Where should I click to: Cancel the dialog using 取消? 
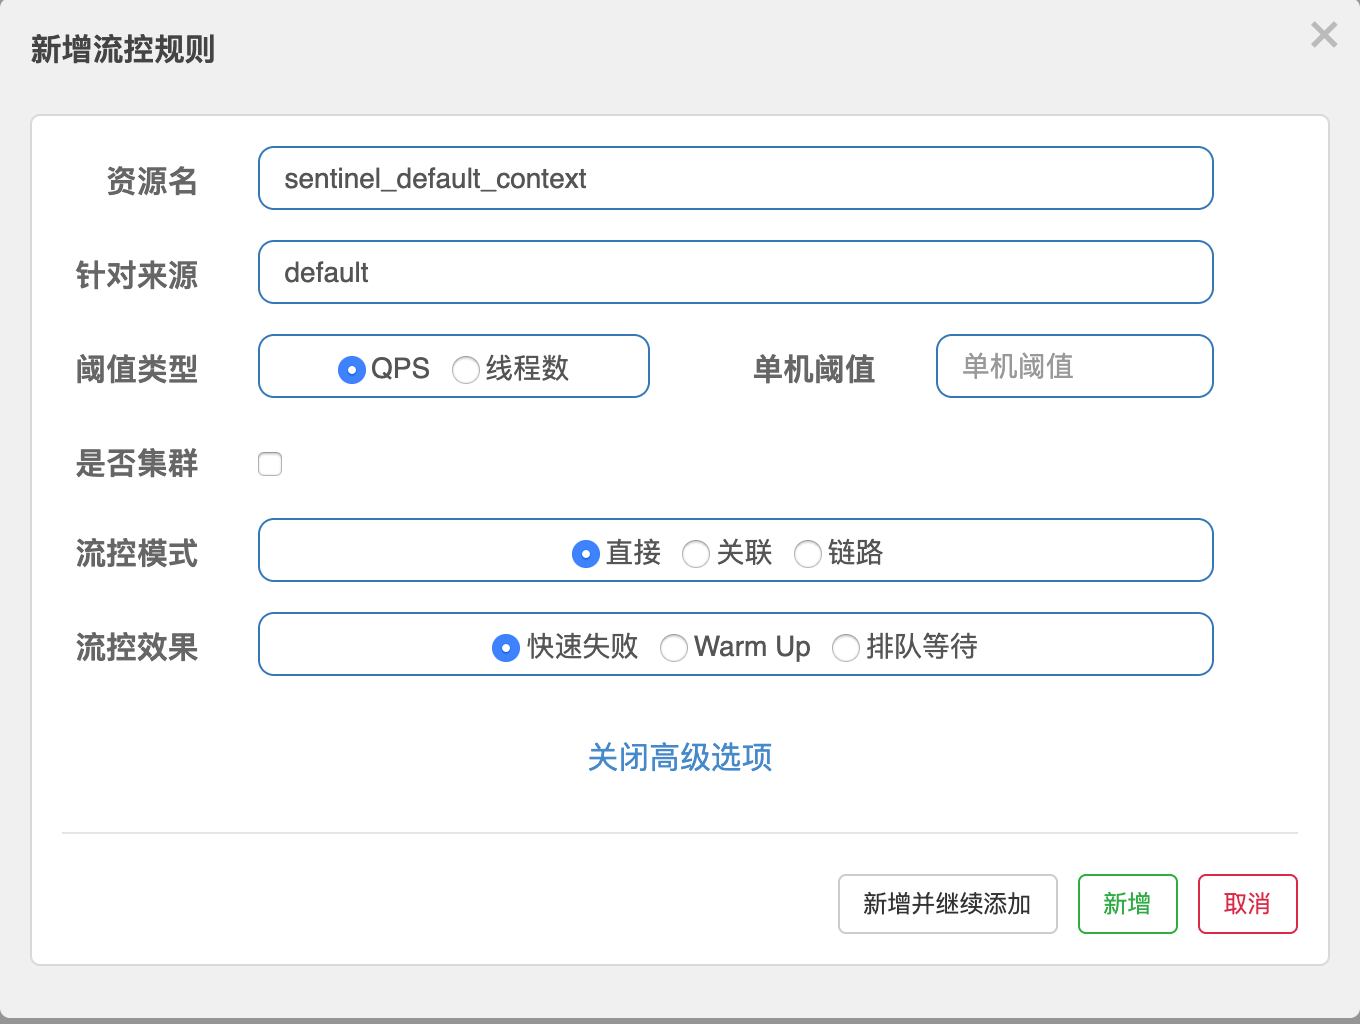(1247, 903)
